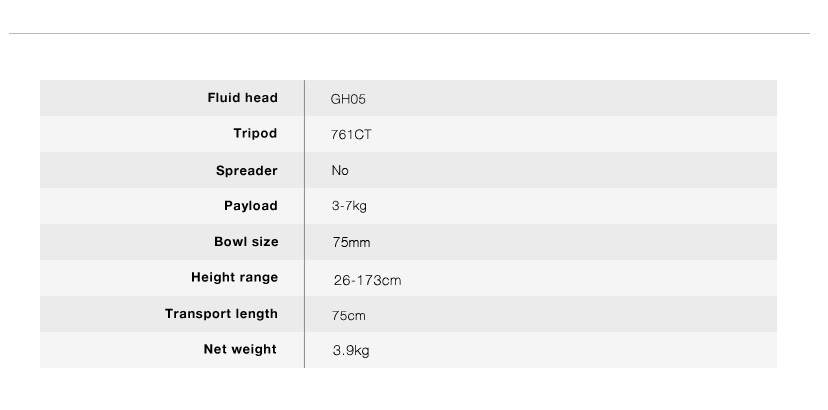The height and width of the screenshot is (410, 828).
Task: Click the 'Bowl size' label
Action: click(246, 242)
